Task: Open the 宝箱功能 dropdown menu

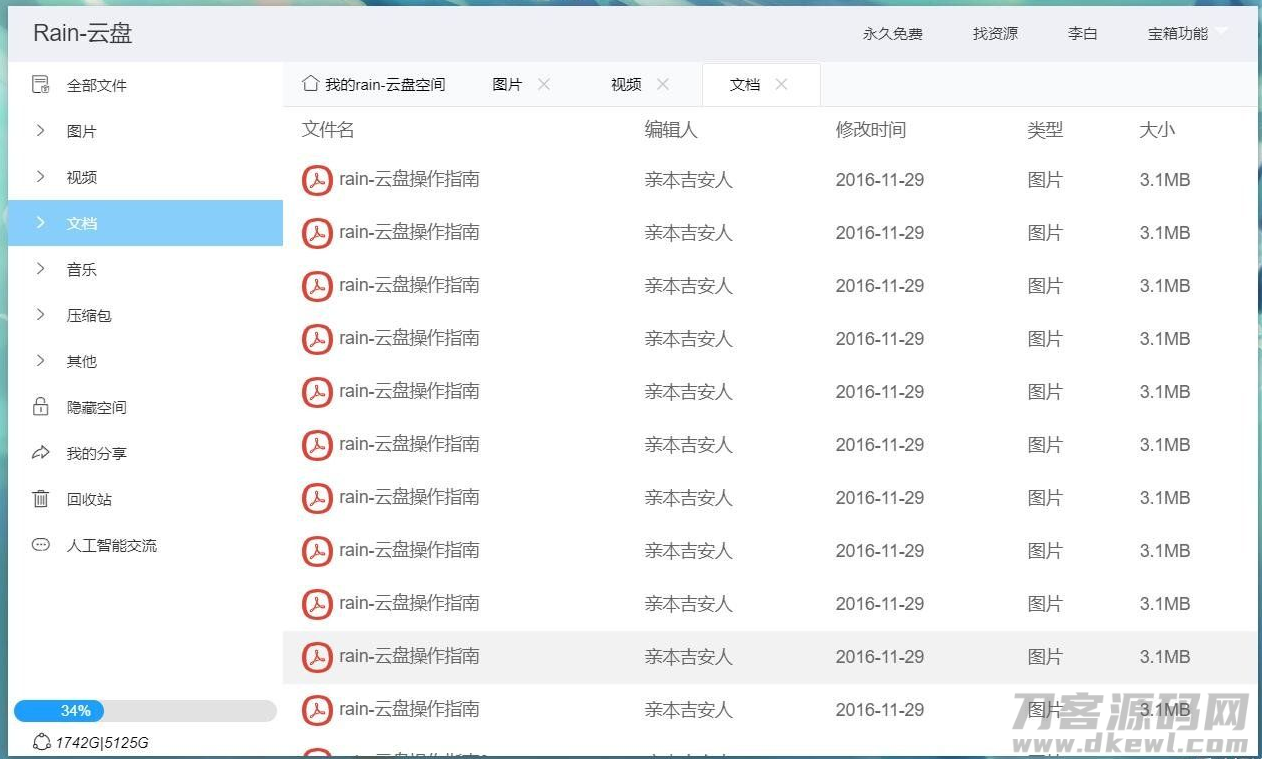Action: click(x=1184, y=33)
